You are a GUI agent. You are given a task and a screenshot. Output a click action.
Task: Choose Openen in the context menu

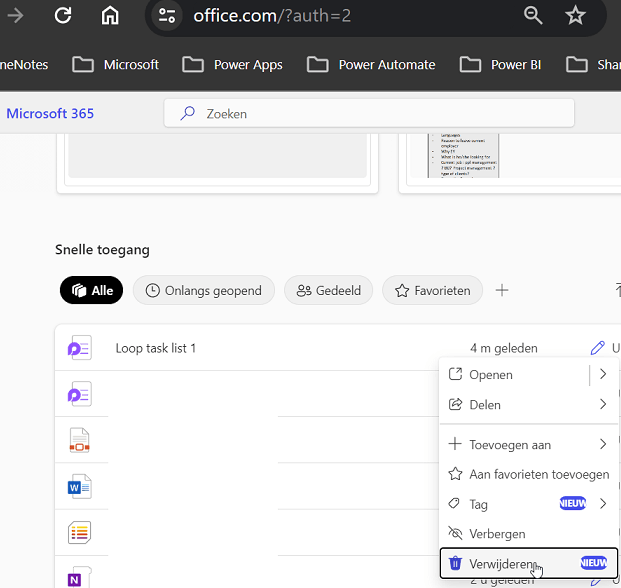(514, 375)
